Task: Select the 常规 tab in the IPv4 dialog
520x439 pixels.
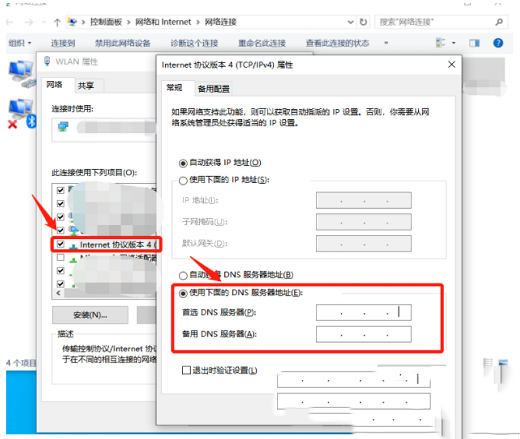Action: (174, 88)
